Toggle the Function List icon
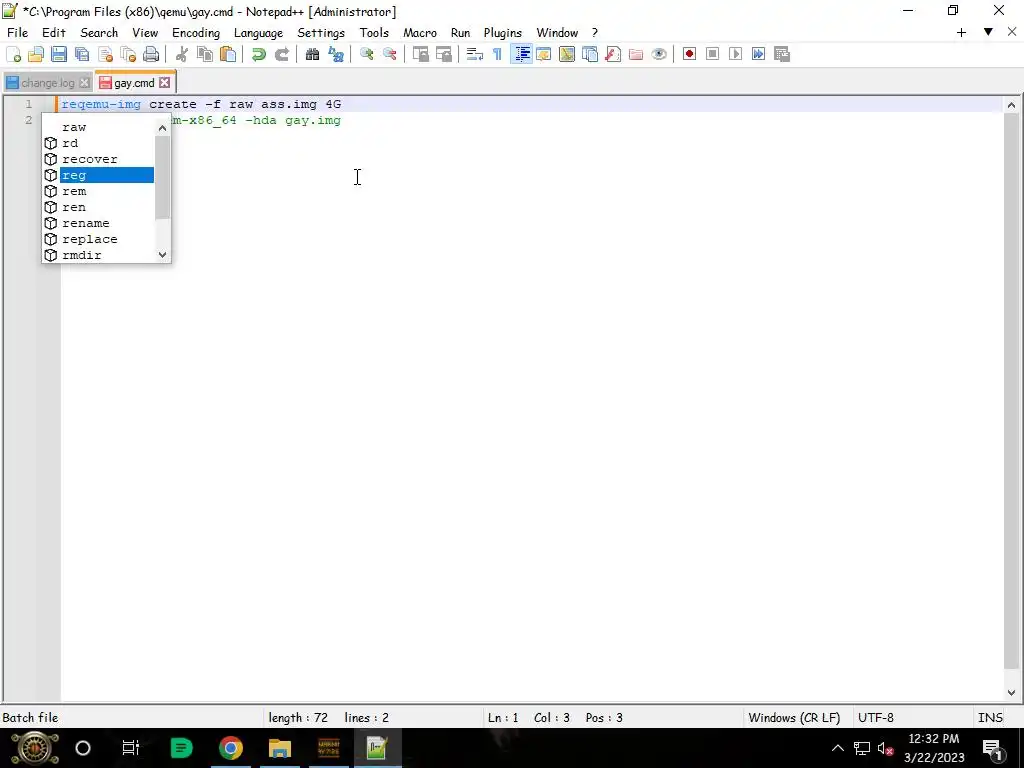Viewport: 1024px width, 768px height. pyautogui.click(x=613, y=54)
